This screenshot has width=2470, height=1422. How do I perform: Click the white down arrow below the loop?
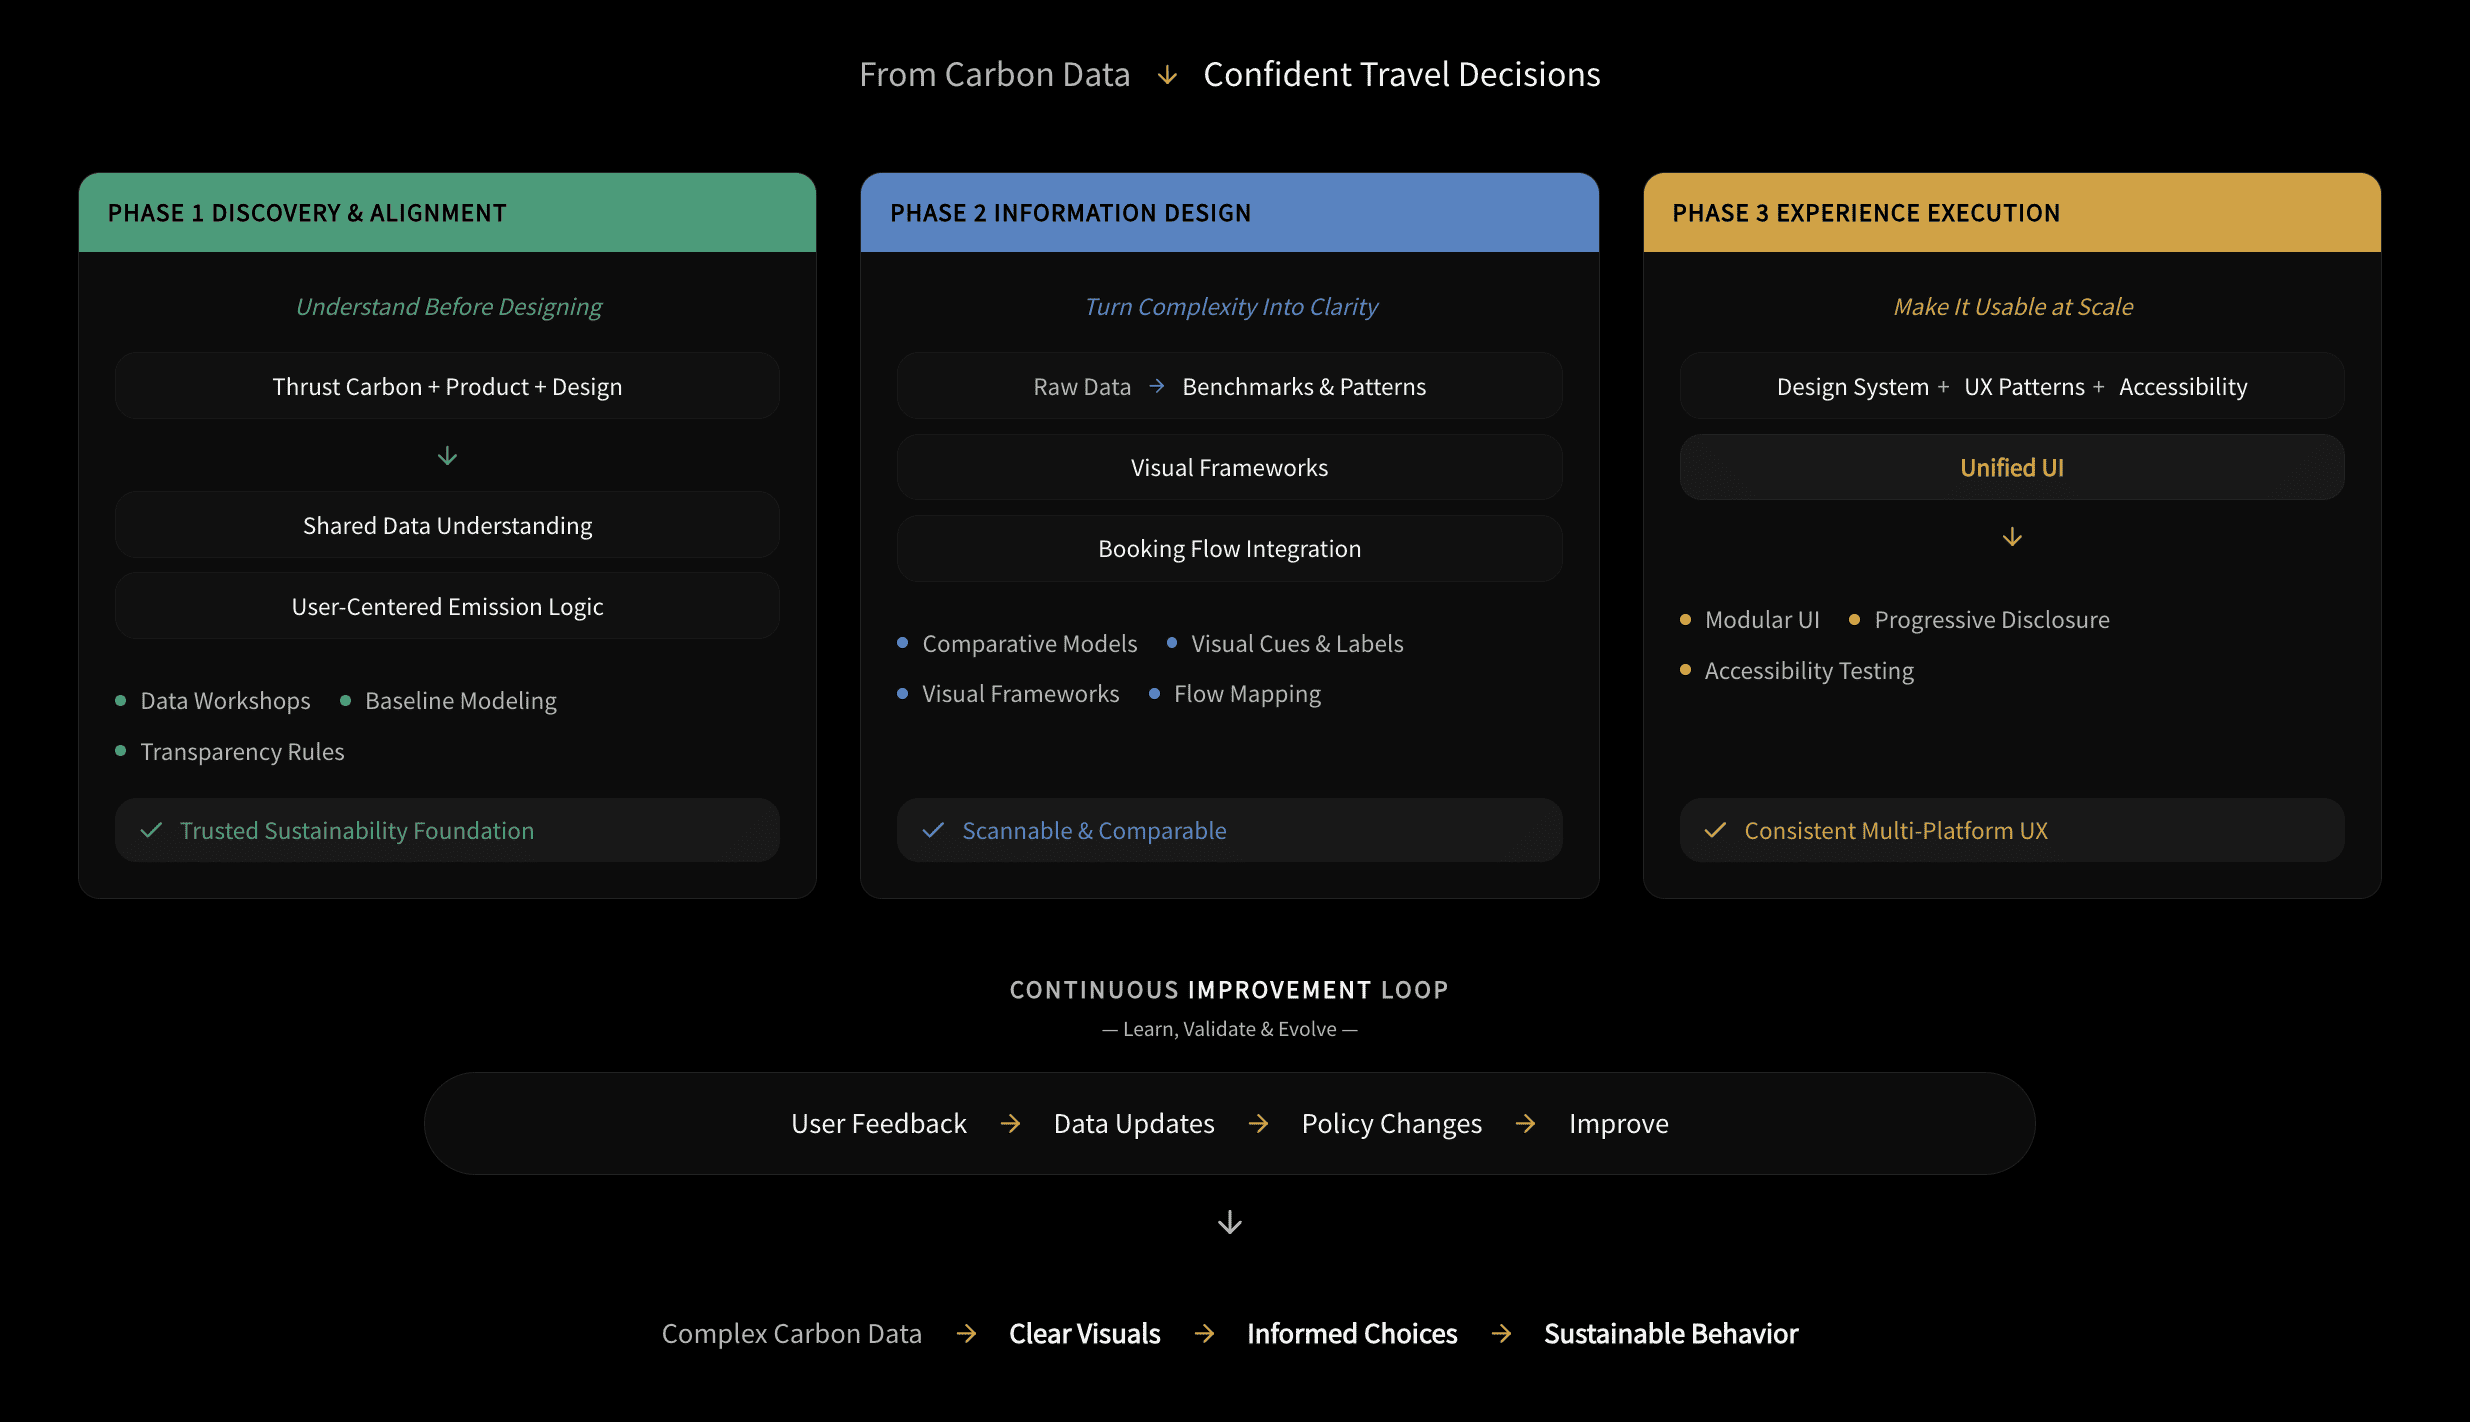(1230, 1222)
